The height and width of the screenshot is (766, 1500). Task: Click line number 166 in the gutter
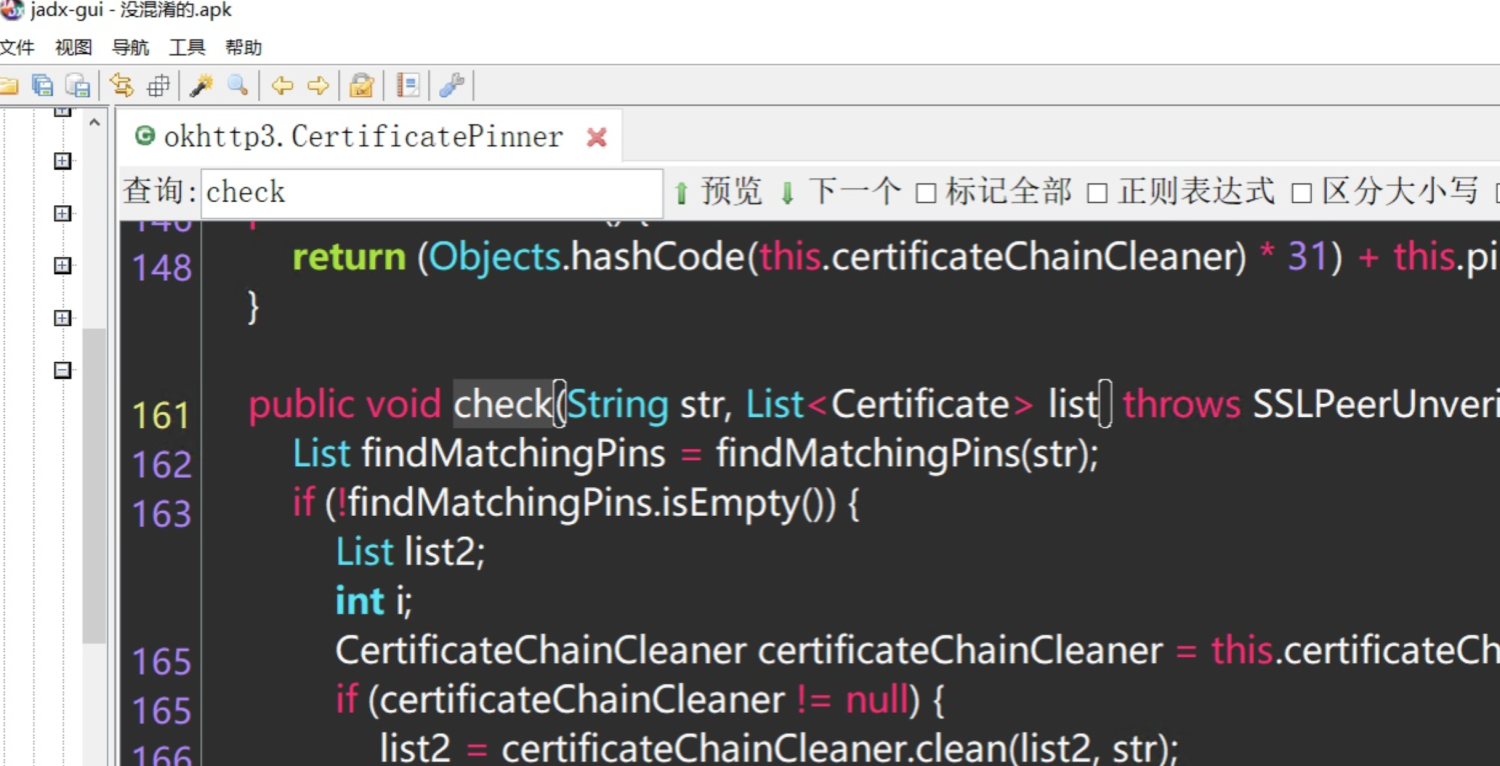click(162, 755)
